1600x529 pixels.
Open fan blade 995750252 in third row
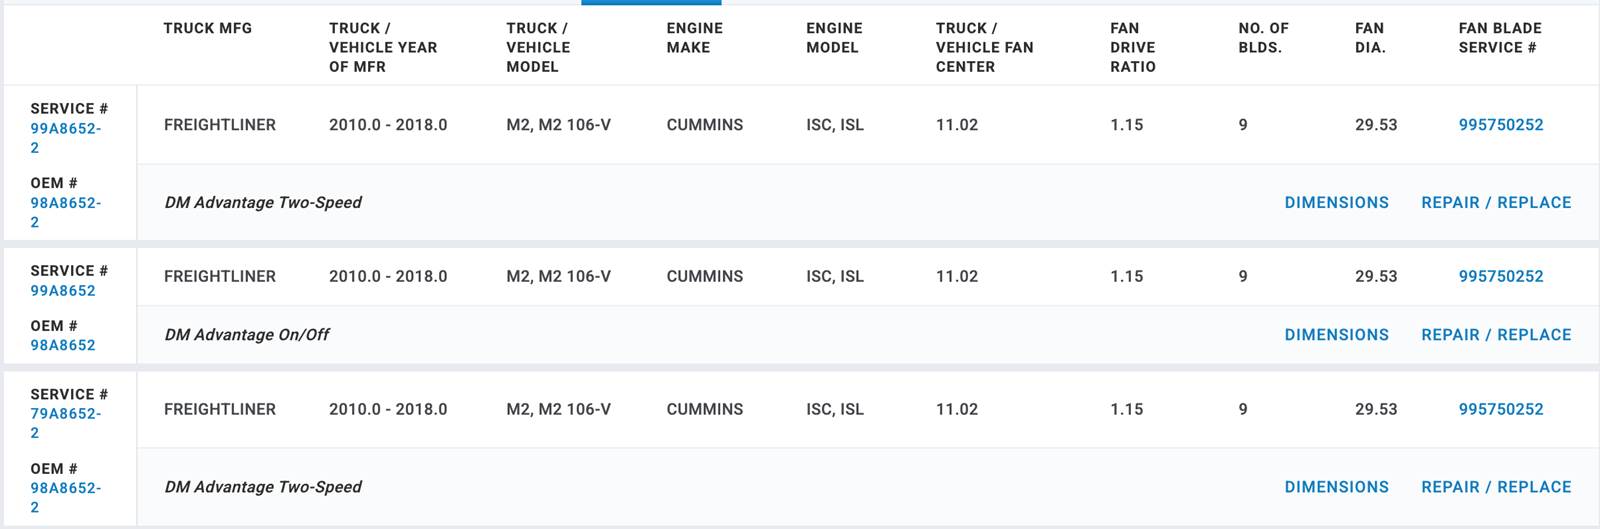[1501, 409]
